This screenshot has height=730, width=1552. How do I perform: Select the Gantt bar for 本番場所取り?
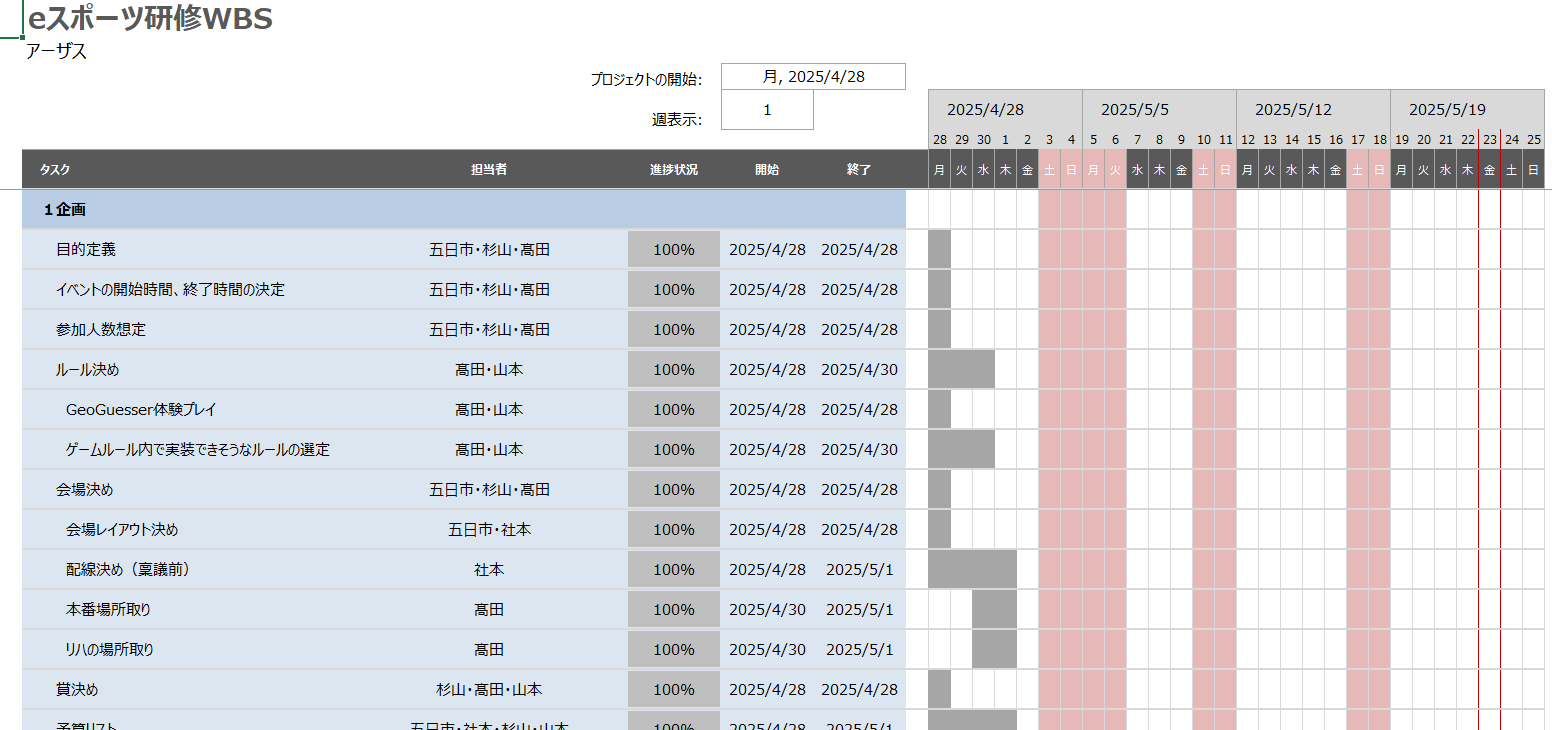[994, 610]
